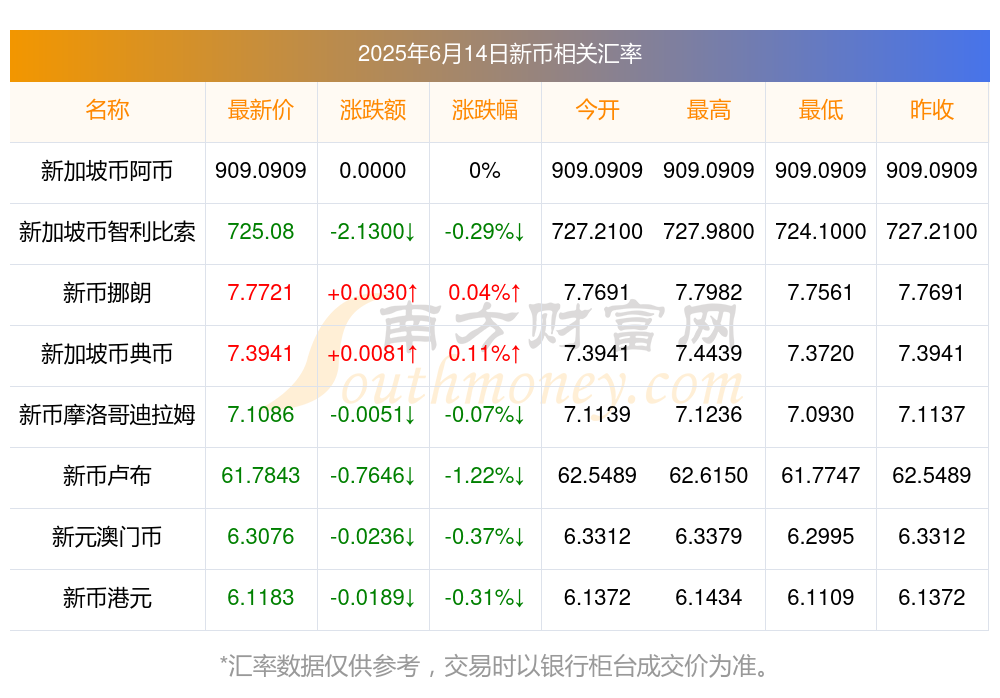
Task: Click the change amount '-0.0189↓'
Action: tap(372, 597)
